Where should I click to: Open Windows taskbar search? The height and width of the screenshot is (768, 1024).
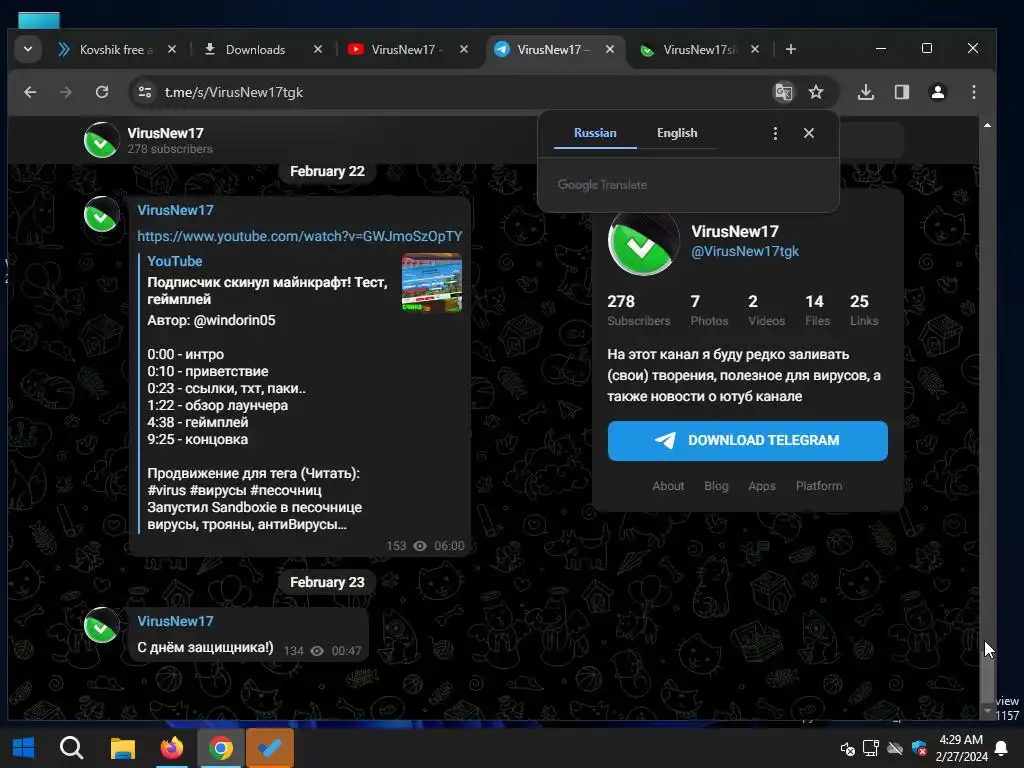pyautogui.click(x=71, y=748)
